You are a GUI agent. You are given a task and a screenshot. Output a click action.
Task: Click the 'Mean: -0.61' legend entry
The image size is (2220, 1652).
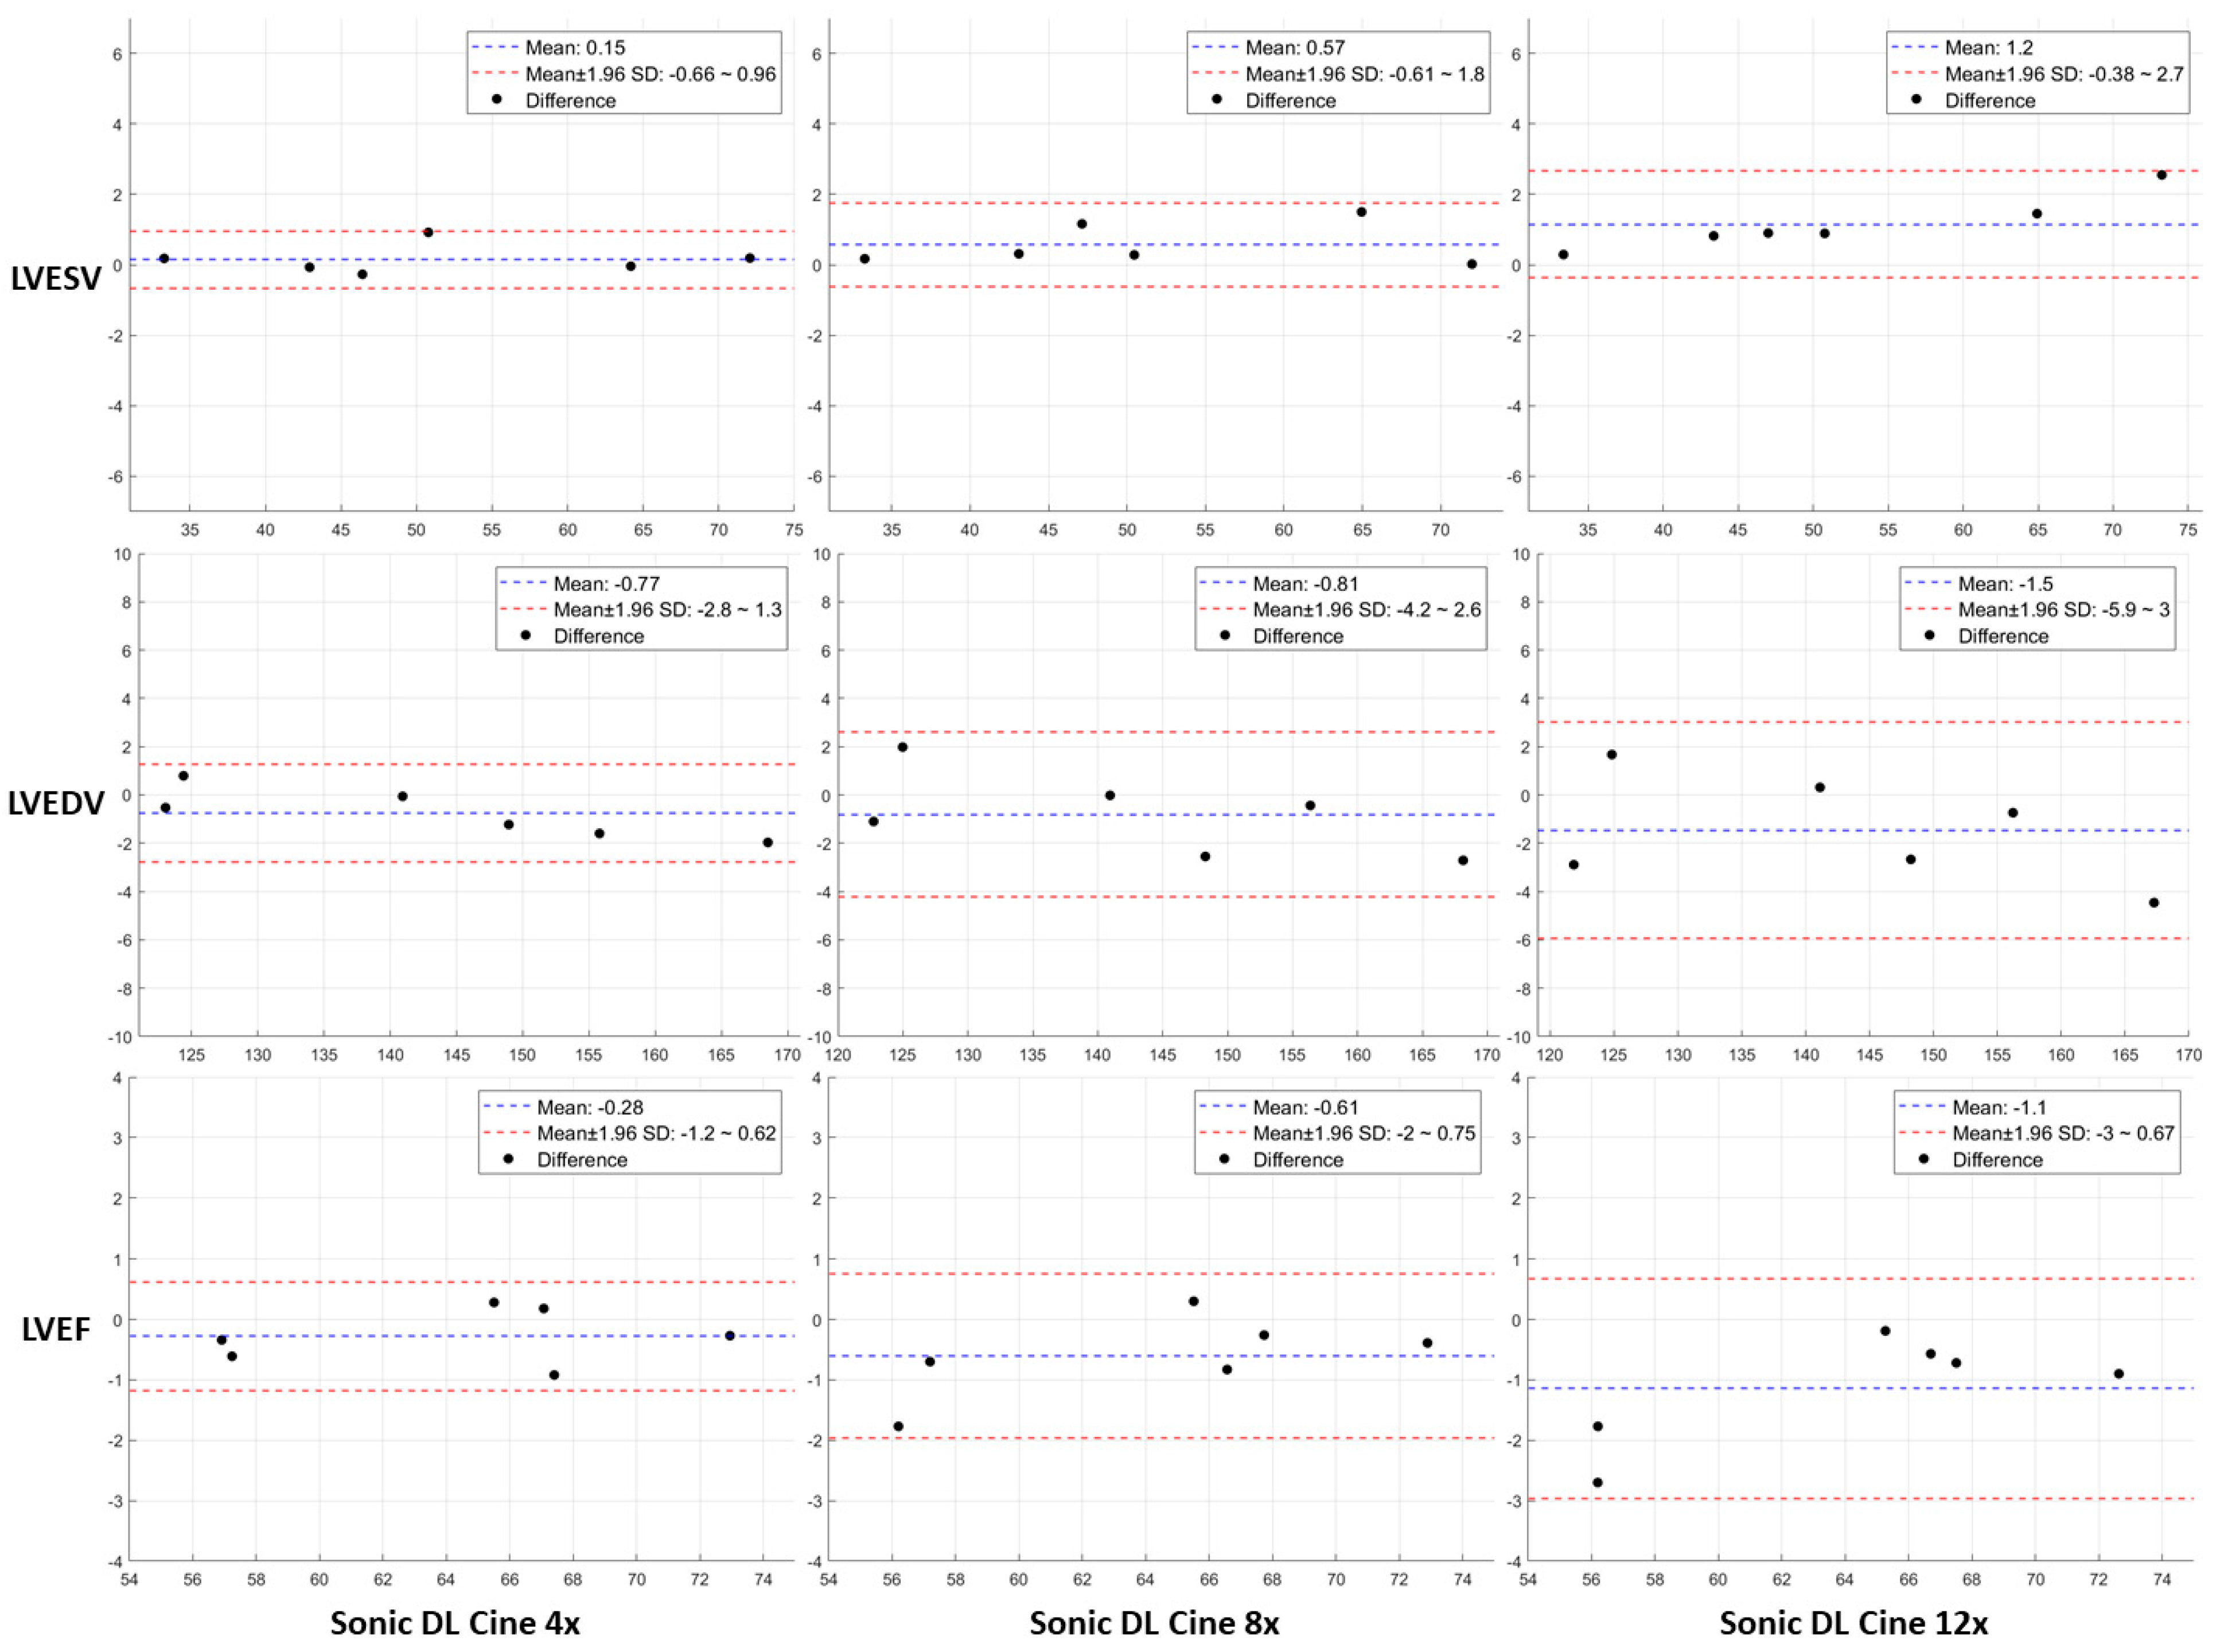coord(1305,1108)
